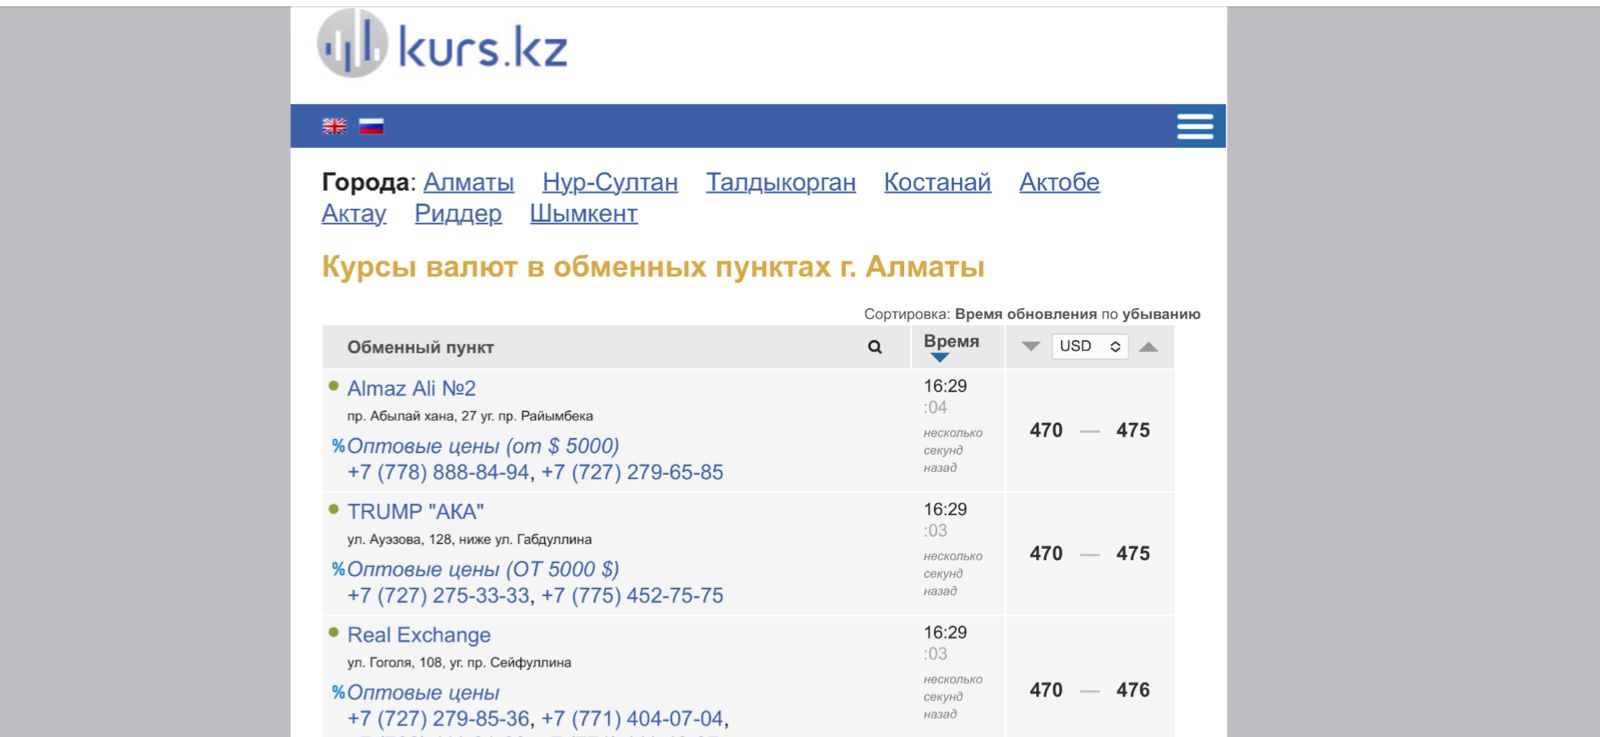Sort by the Время column header
The image size is (1600, 737).
pyautogui.click(x=951, y=342)
